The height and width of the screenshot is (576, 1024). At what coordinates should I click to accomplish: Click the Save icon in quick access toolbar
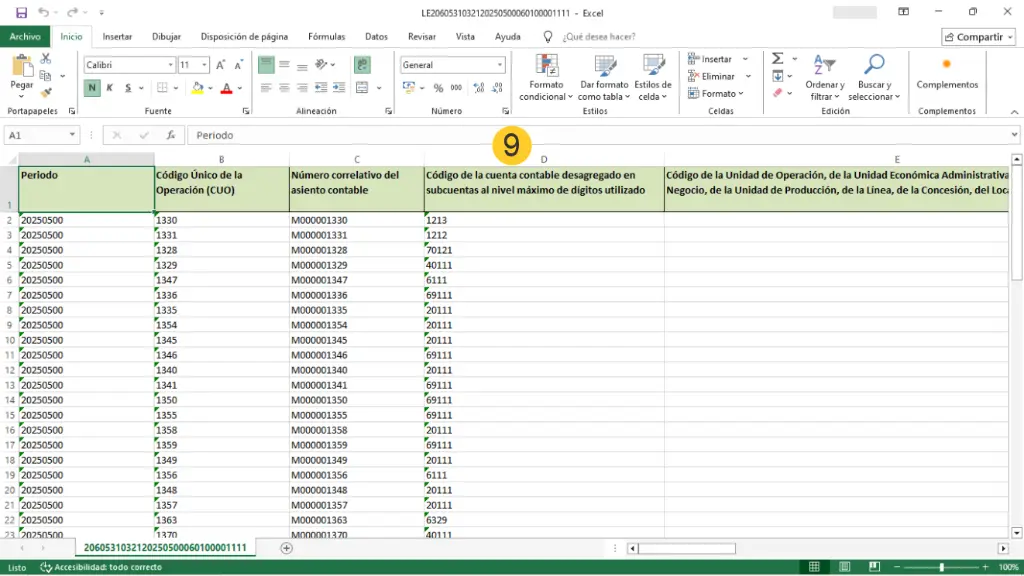click(x=19, y=12)
